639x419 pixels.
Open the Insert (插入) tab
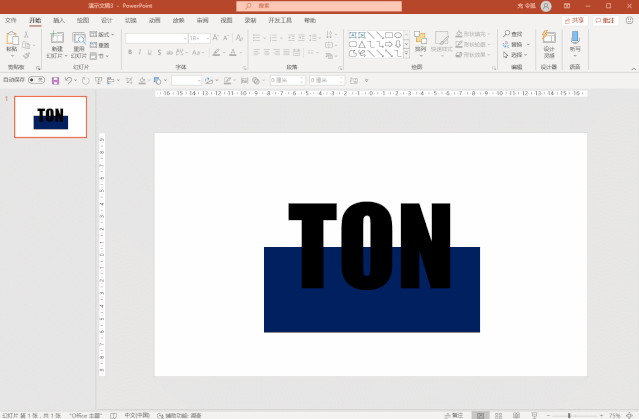click(x=59, y=20)
